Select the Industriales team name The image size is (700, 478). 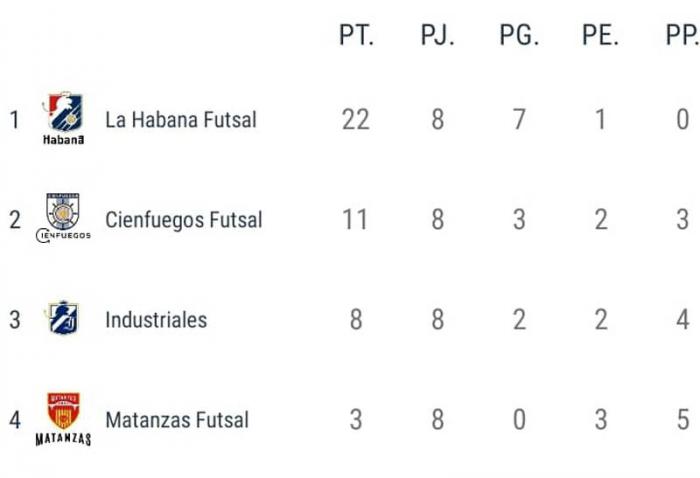[x=156, y=320]
